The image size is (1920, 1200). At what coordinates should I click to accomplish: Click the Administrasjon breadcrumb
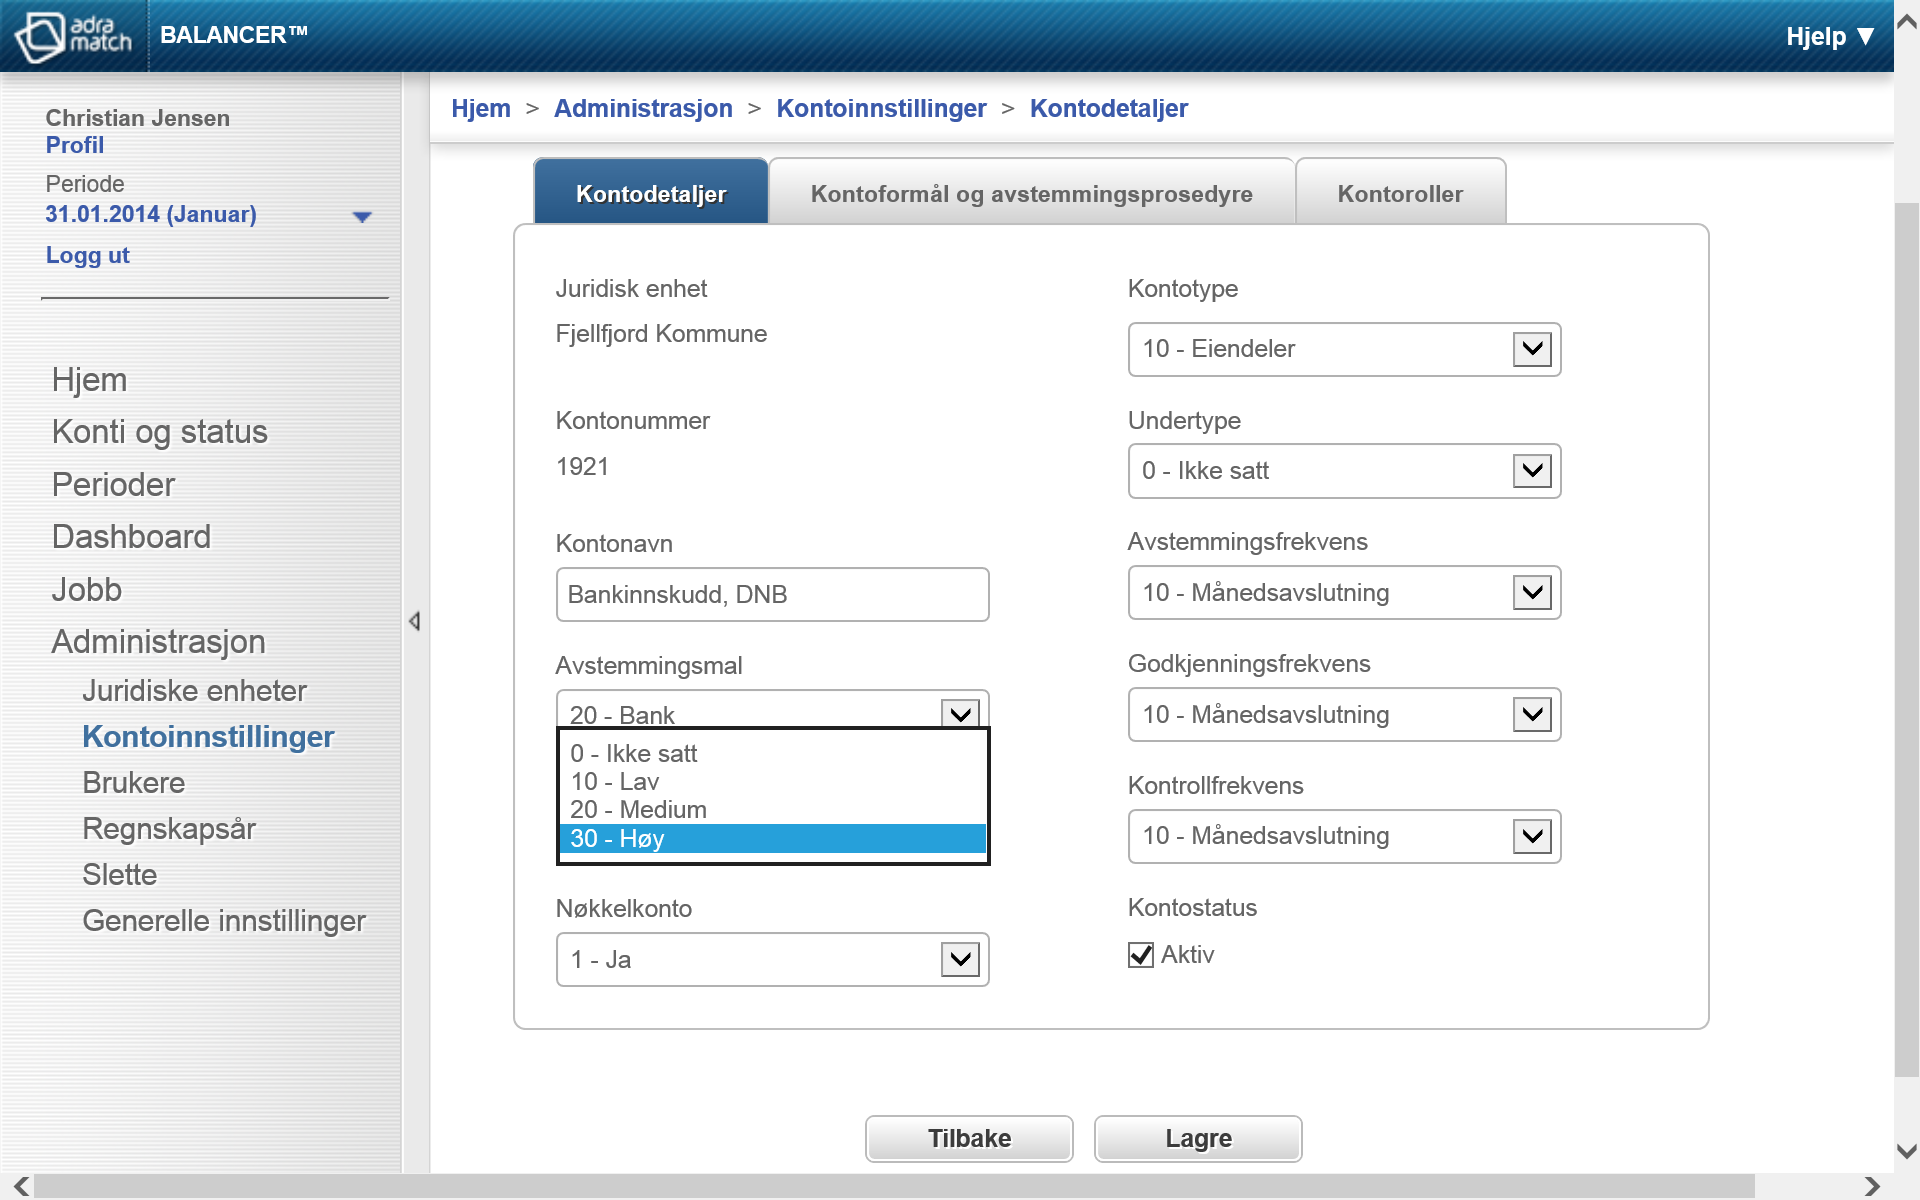tap(643, 108)
